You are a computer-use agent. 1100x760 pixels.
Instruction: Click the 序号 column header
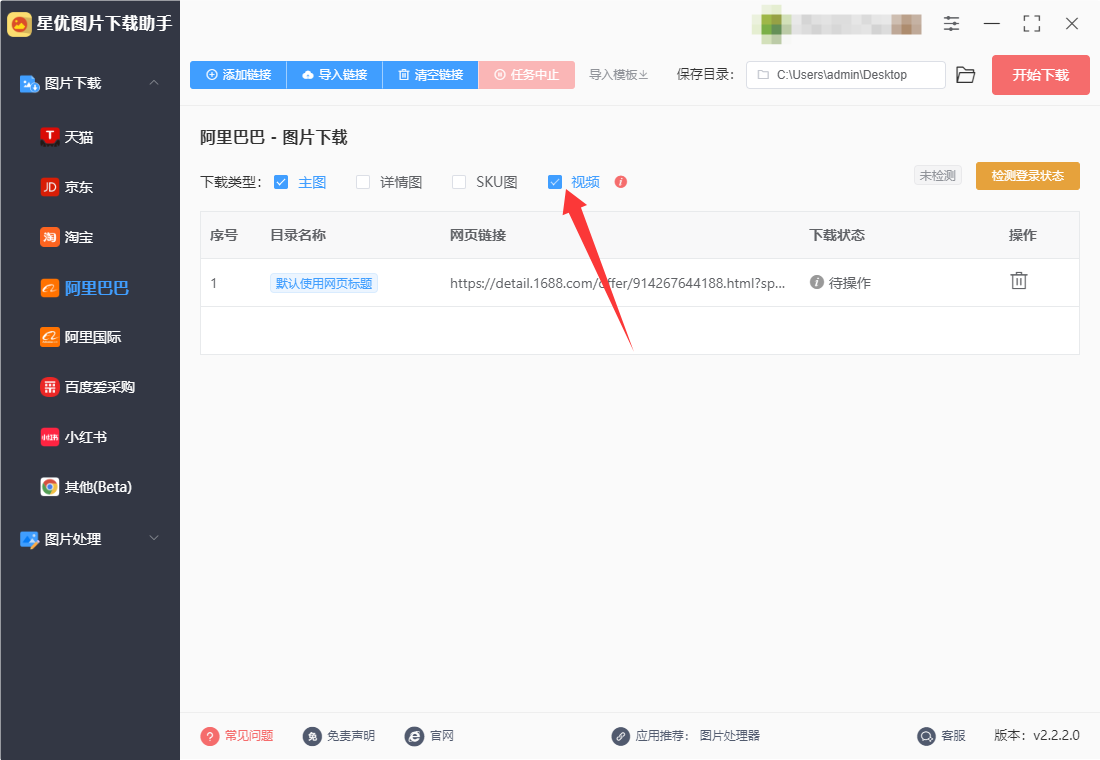pyautogui.click(x=224, y=235)
